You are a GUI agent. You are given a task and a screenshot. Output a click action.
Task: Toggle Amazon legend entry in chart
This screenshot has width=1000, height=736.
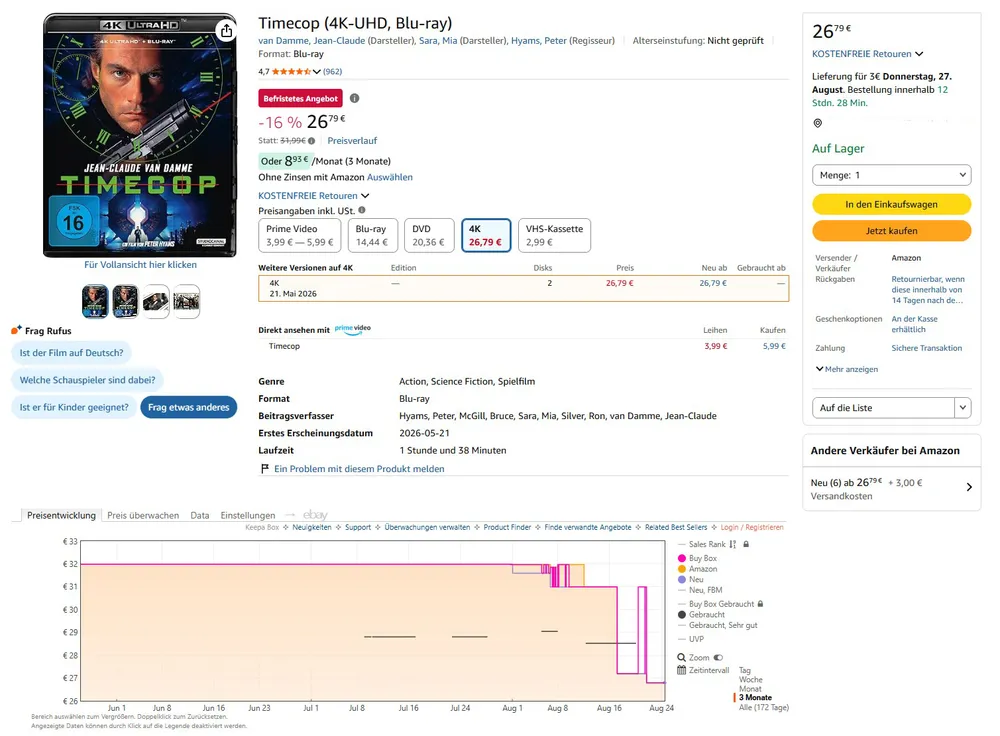click(x=696, y=569)
